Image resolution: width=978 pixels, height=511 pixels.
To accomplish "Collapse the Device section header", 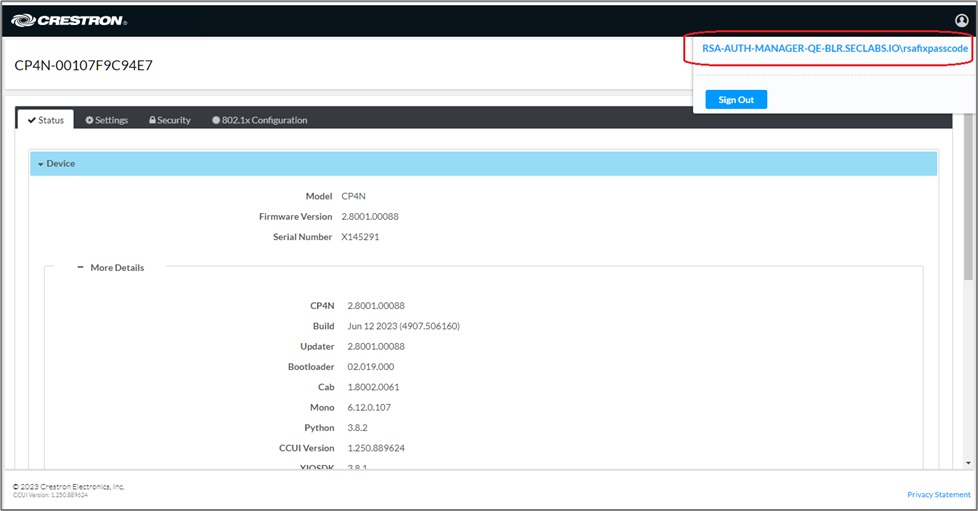I will (60, 163).
